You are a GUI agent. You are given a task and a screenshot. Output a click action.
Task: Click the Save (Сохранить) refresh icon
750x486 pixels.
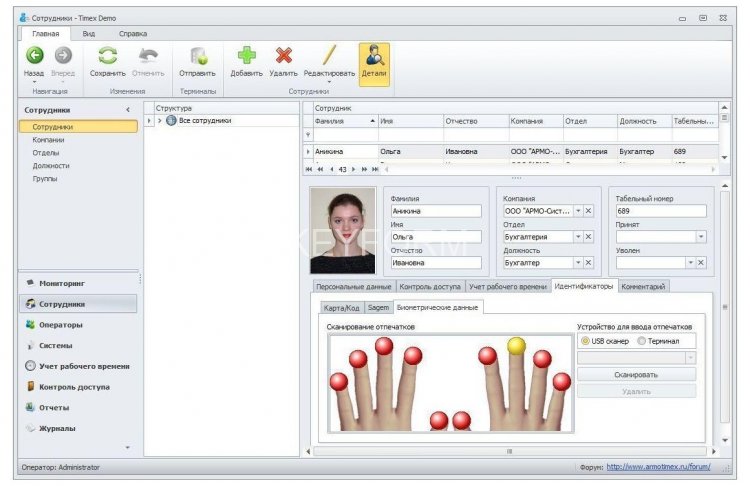(x=107, y=57)
